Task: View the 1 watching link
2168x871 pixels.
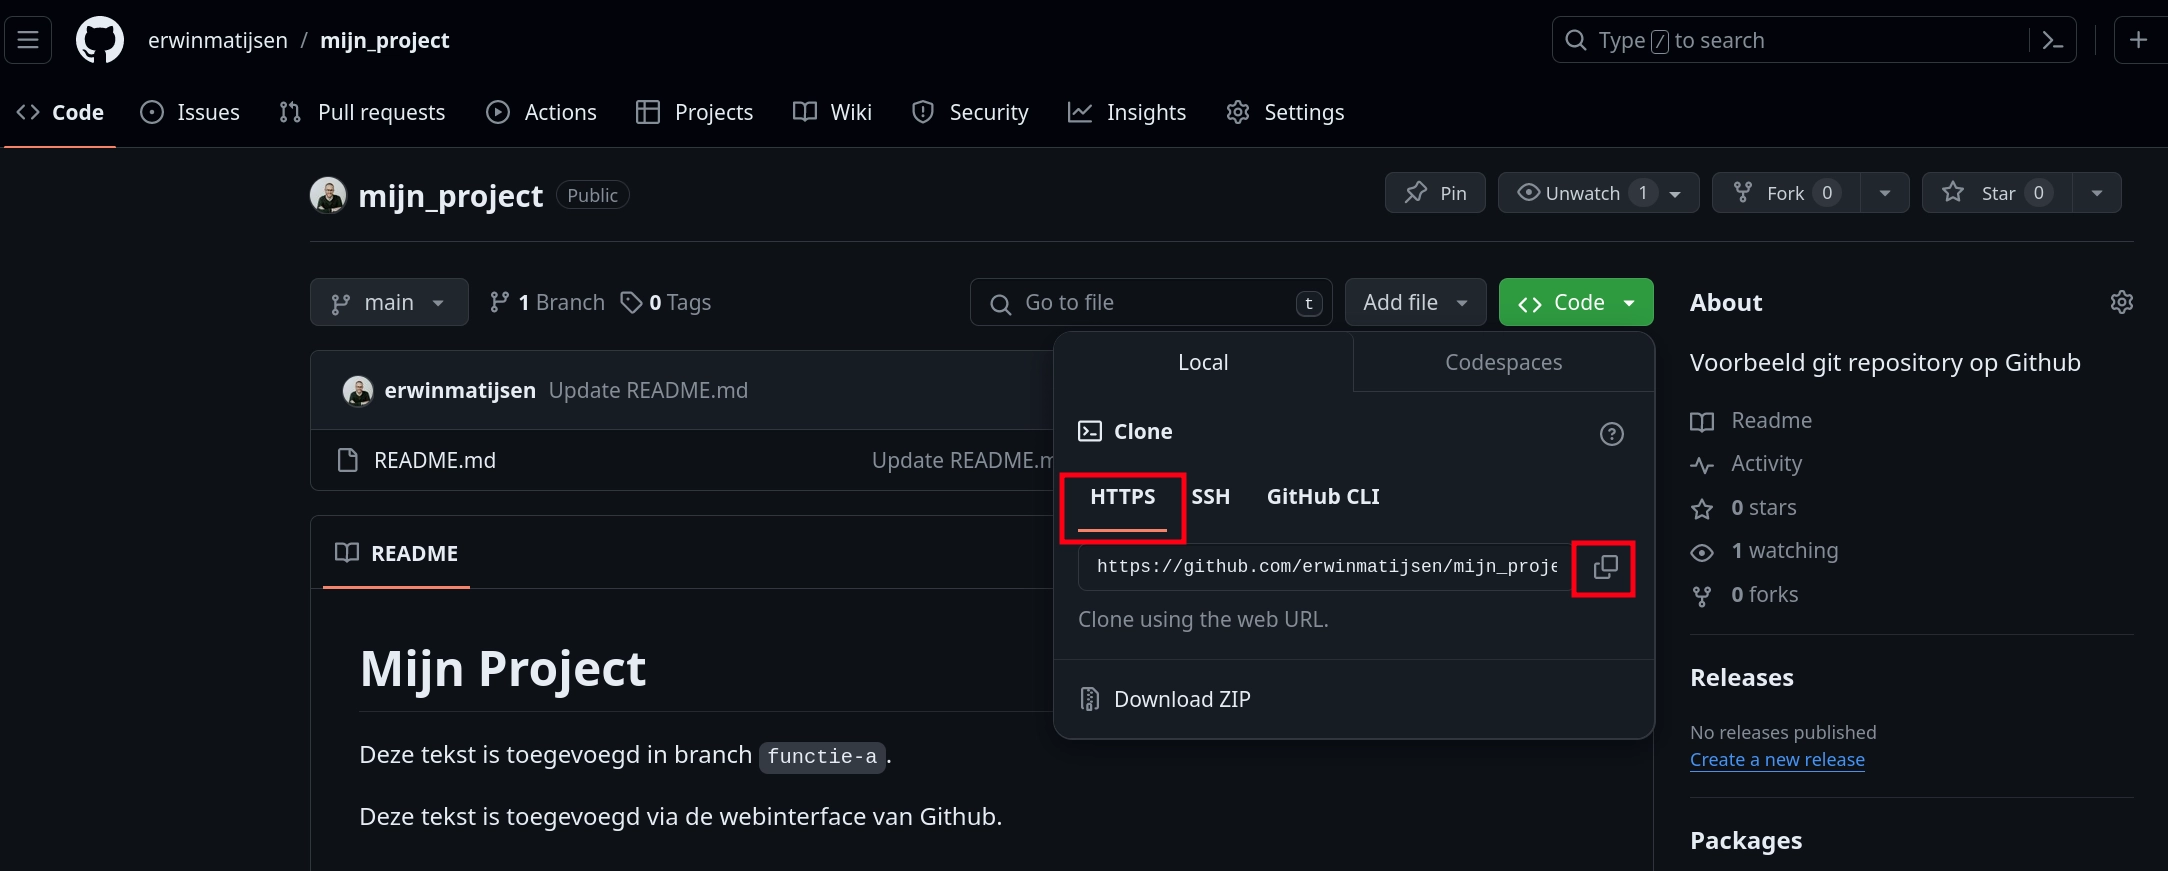Action: click(1764, 551)
